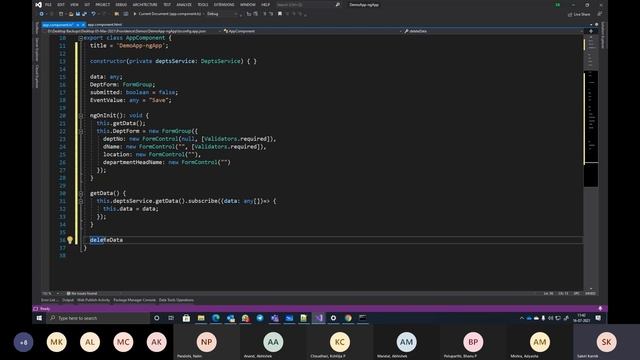Open the VIEW menu
The height and width of the screenshot is (360, 640).
coord(74,4)
